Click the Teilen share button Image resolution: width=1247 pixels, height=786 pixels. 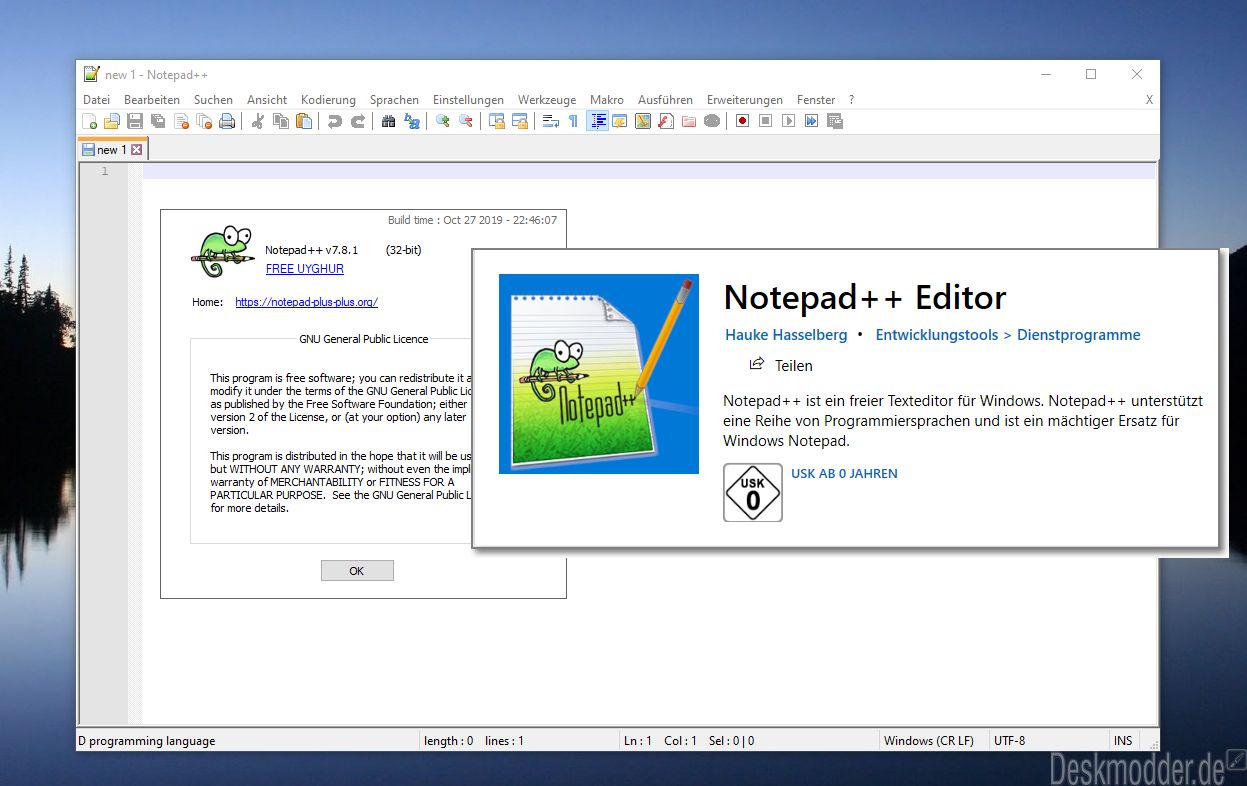click(781, 365)
